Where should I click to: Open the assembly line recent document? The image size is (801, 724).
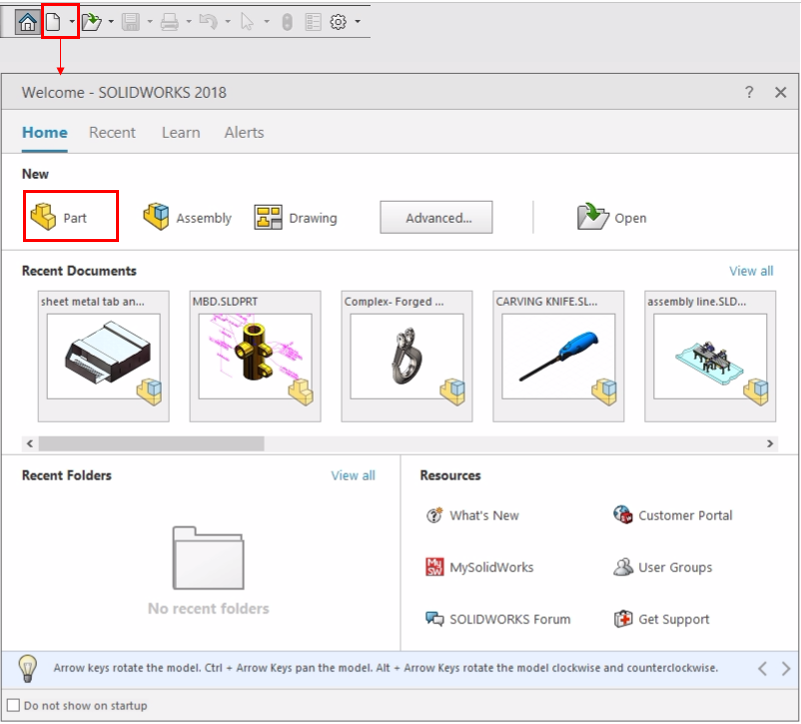click(x=710, y=356)
